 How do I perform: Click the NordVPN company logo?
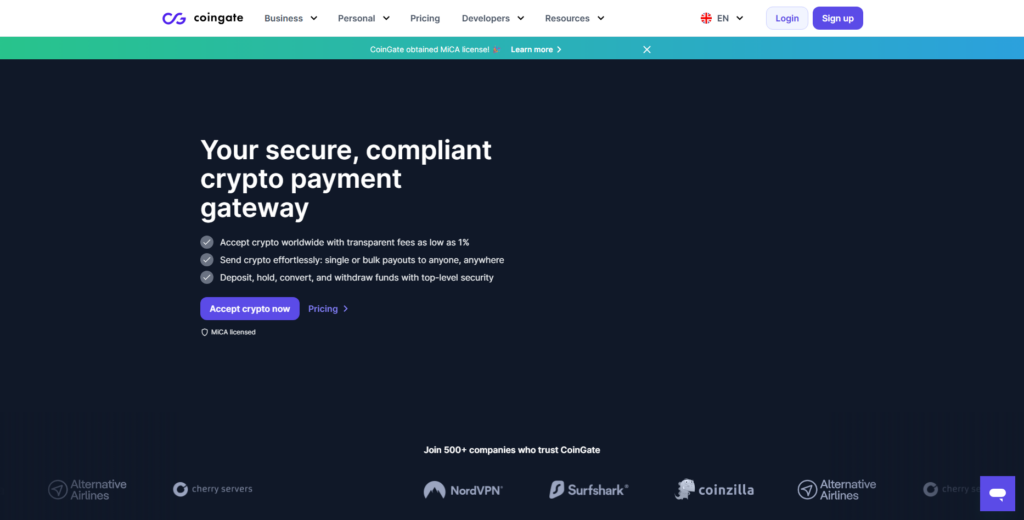coord(463,490)
